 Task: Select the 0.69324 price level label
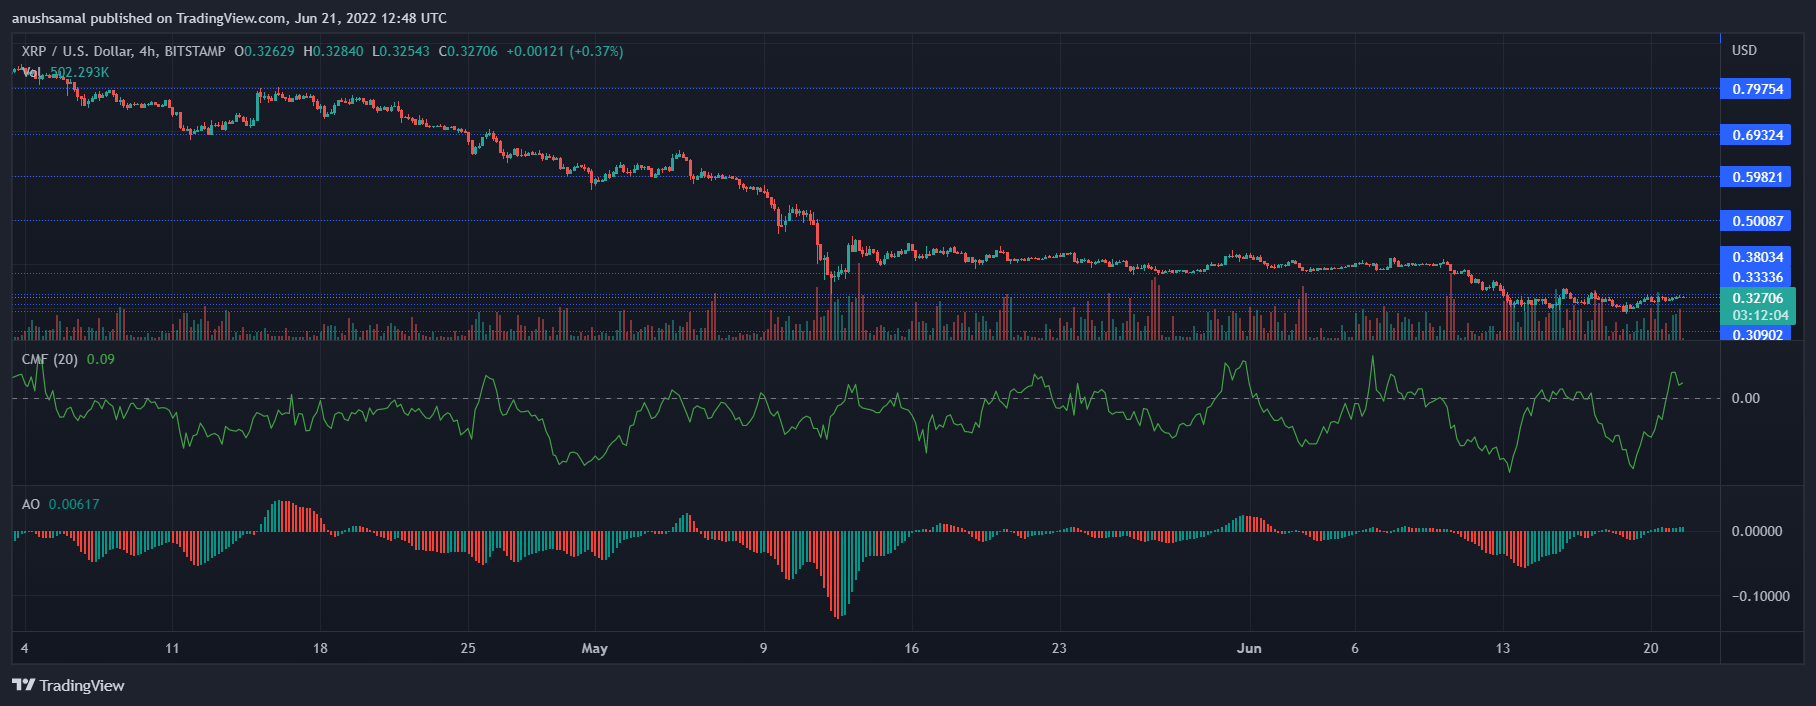[1757, 135]
